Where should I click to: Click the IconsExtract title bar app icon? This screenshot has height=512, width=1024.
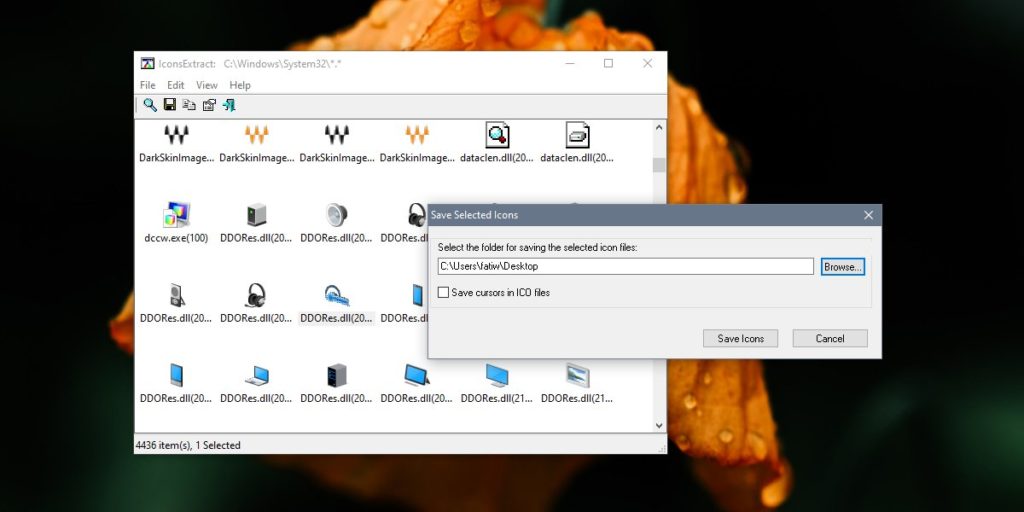point(148,63)
